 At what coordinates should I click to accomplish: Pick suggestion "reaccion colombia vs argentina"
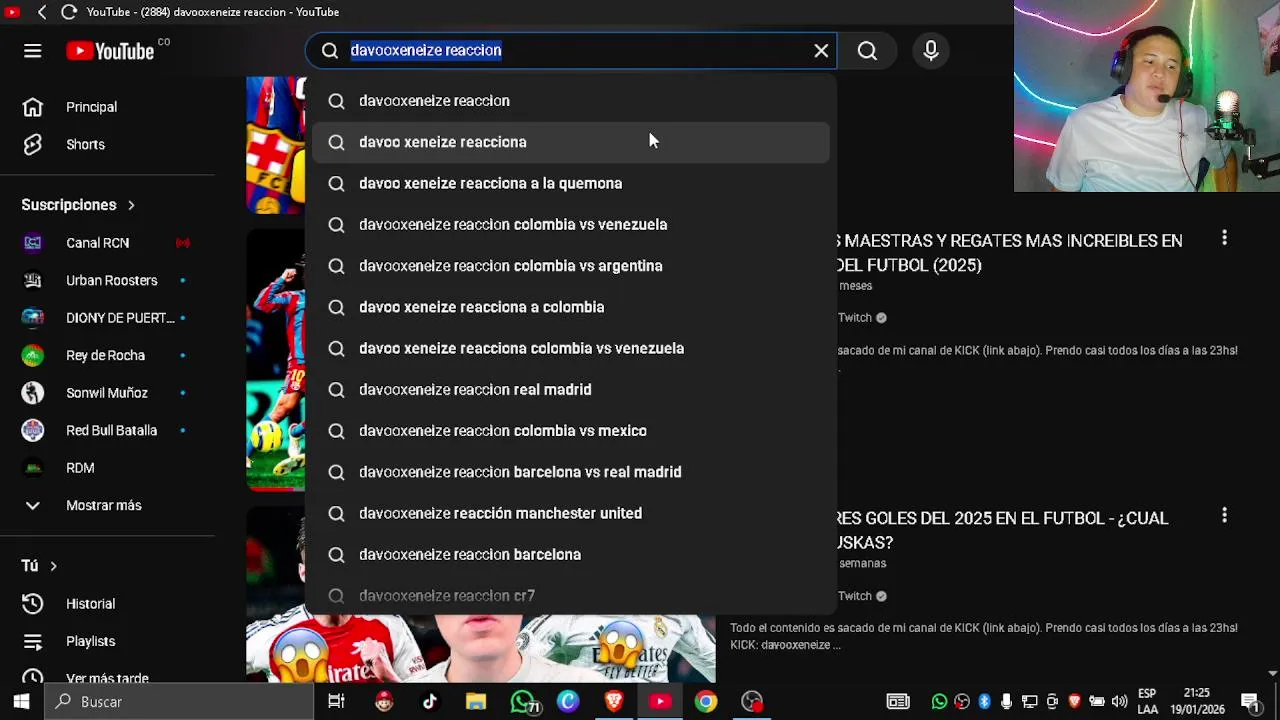(x=571, y=266)
